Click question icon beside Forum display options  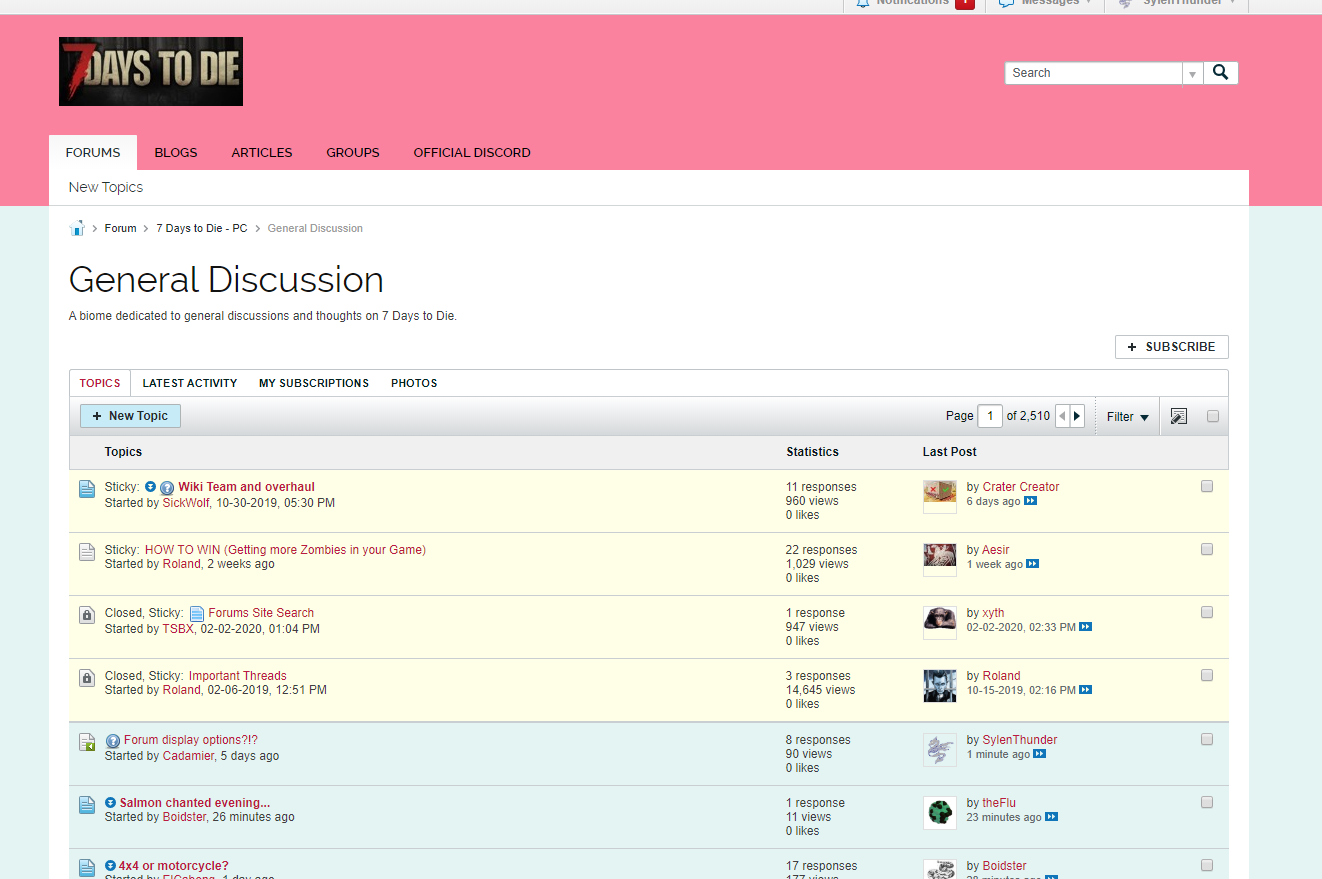click(x=113, y=741)
